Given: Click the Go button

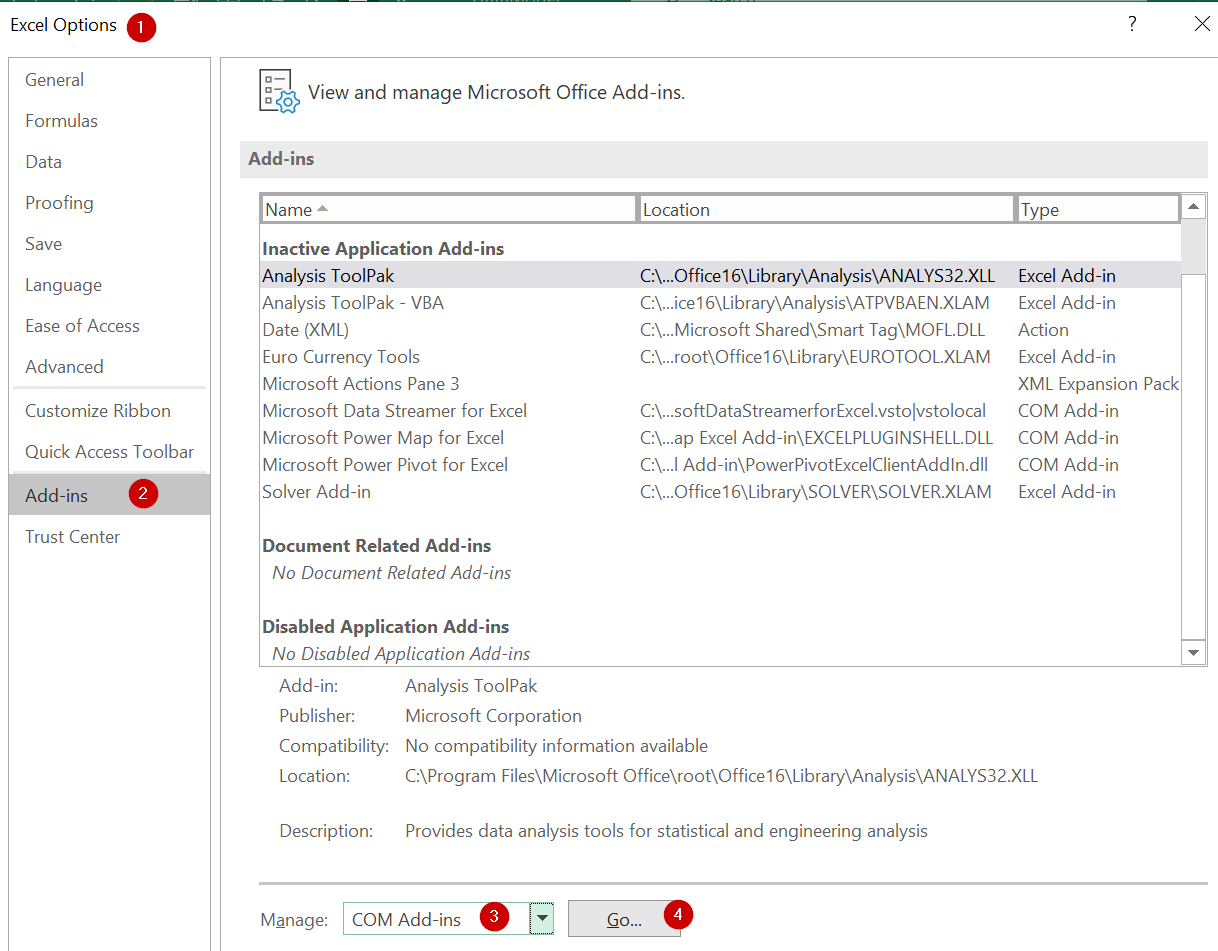Looking at the screenshot, I should tap(626, 917).
